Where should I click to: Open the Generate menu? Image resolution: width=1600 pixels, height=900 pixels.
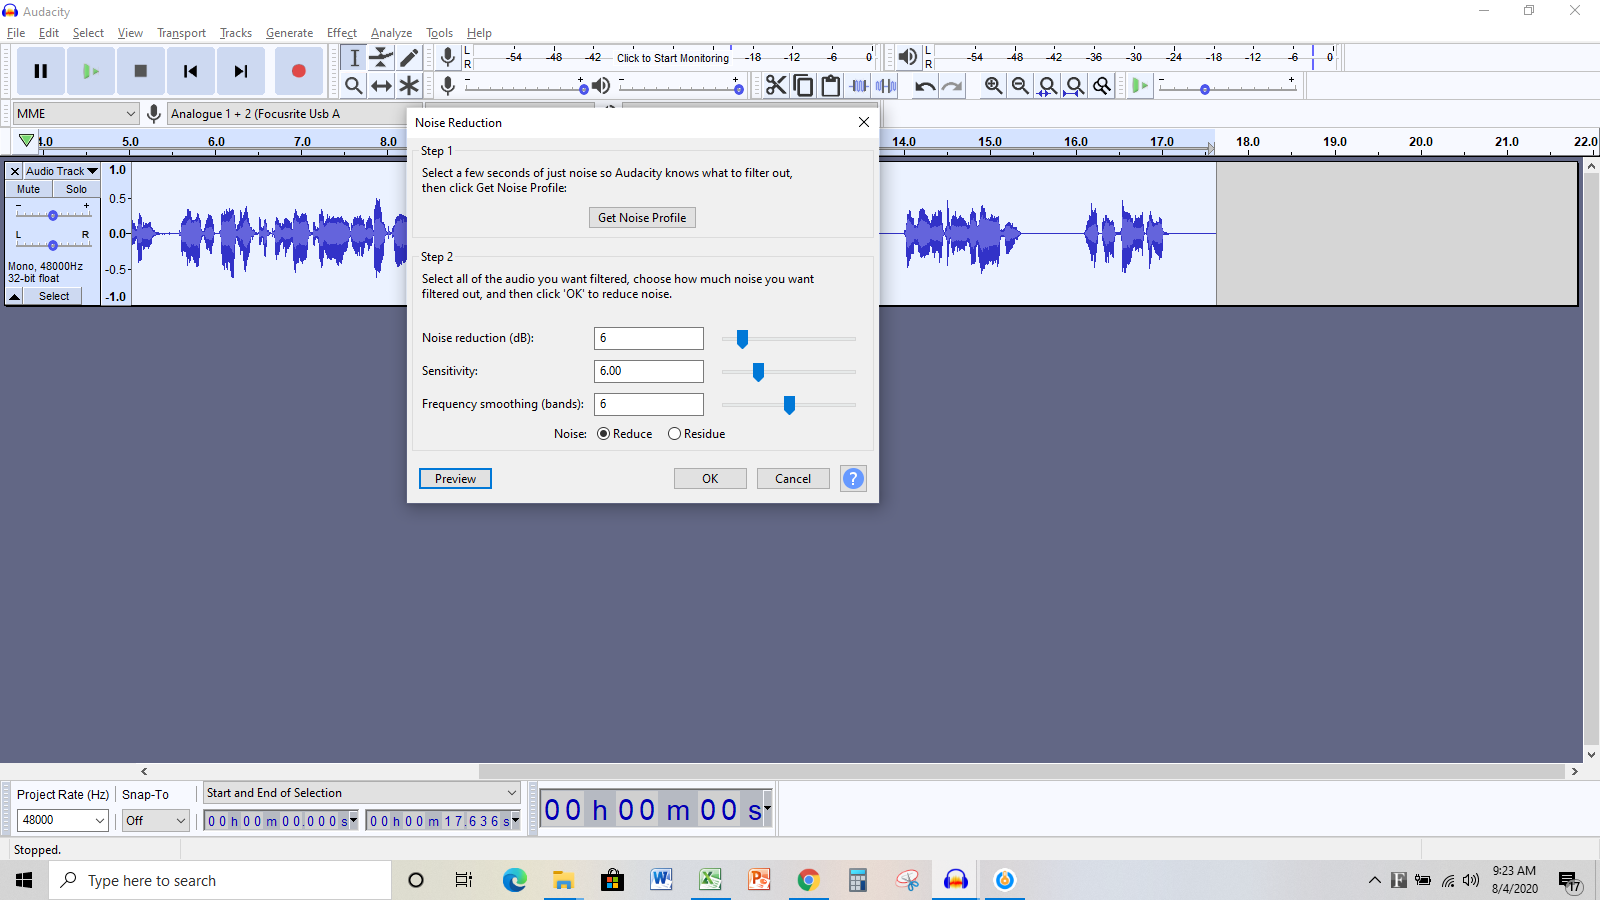pyautogui.click(x=289, y=33)
